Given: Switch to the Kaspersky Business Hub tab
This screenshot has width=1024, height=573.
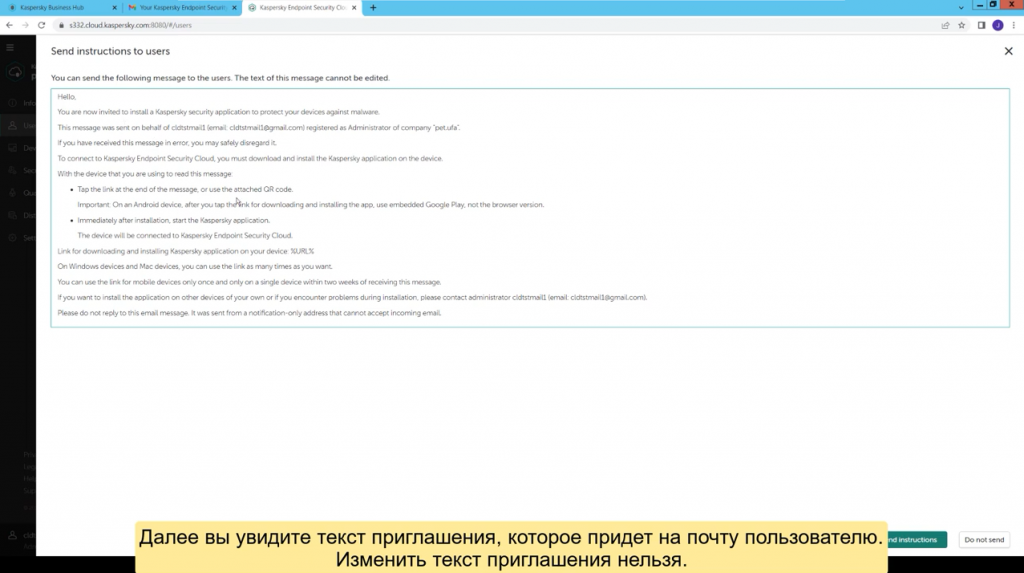Looking at the screenshot, I should point(52,7).
